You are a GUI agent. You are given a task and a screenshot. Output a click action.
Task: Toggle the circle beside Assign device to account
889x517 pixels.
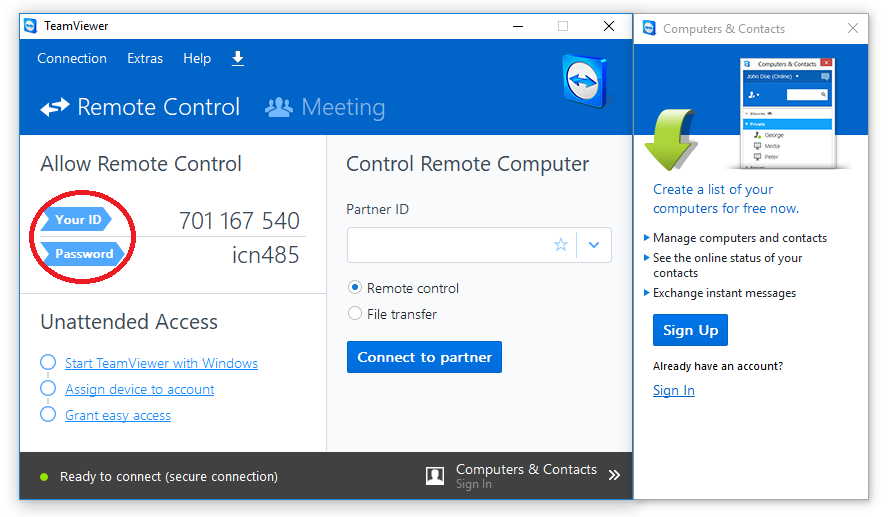pos(48,388)
